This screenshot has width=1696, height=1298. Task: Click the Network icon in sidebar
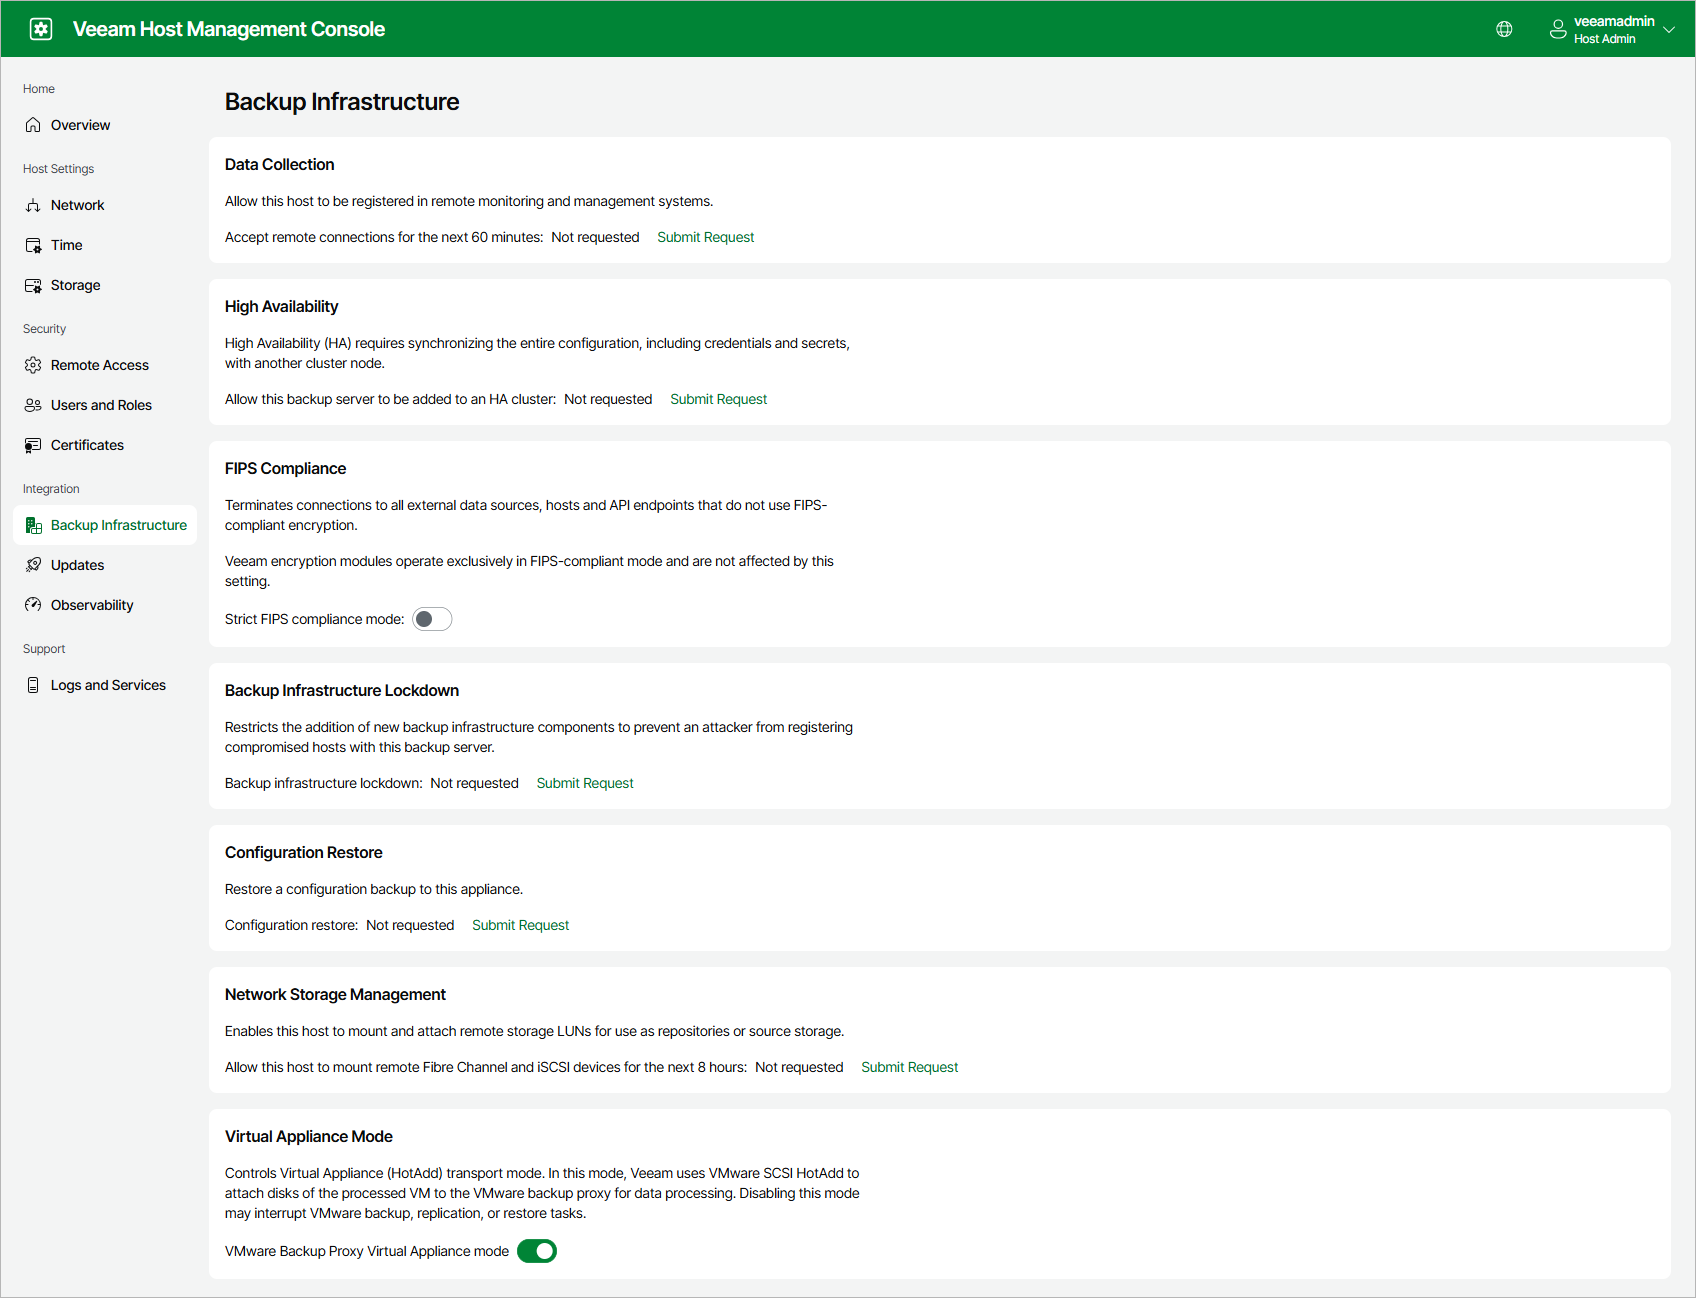[33, 205]
